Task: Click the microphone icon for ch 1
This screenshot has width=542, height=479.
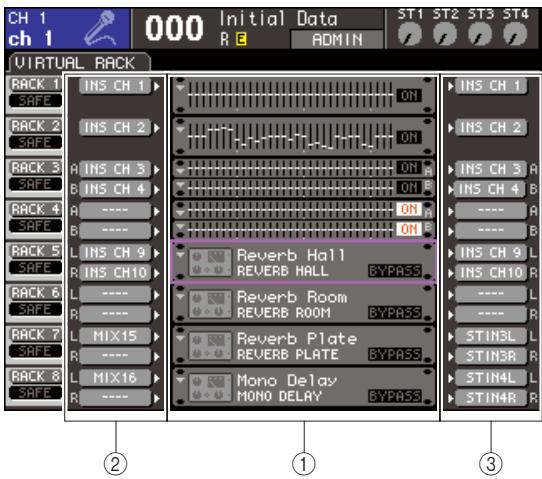Action: click(x=100, y=28)
